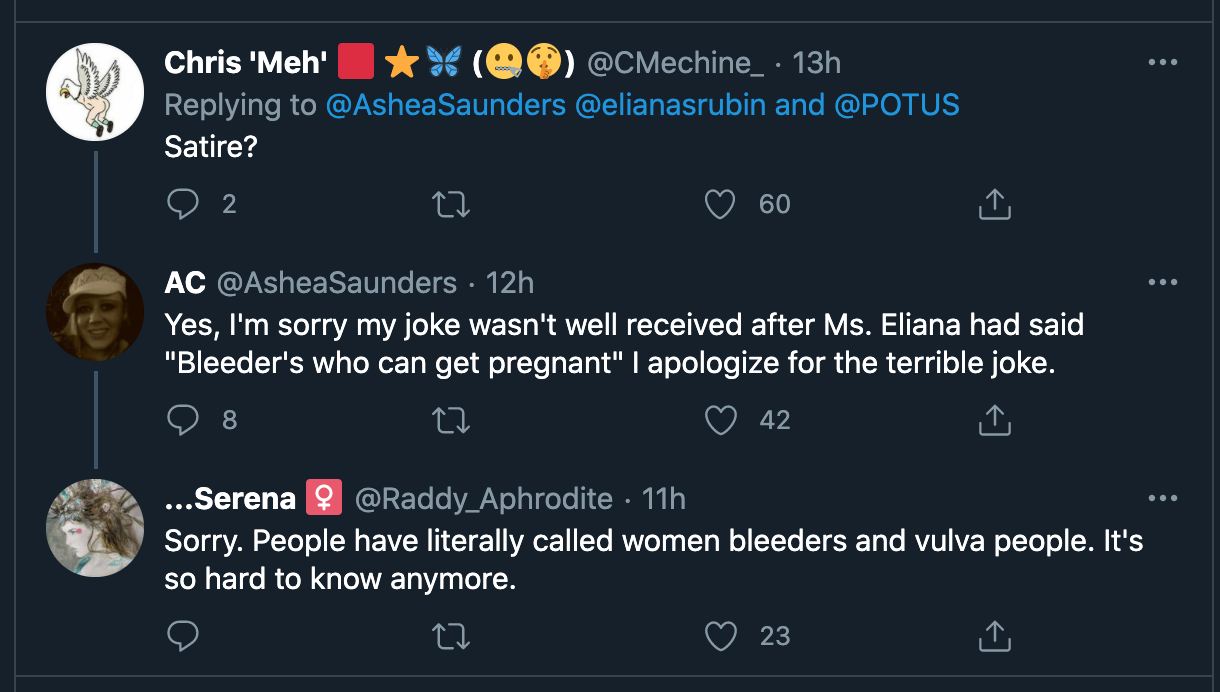
Task: Reply to AC's apology tweet
Action: tap(182, 420)
